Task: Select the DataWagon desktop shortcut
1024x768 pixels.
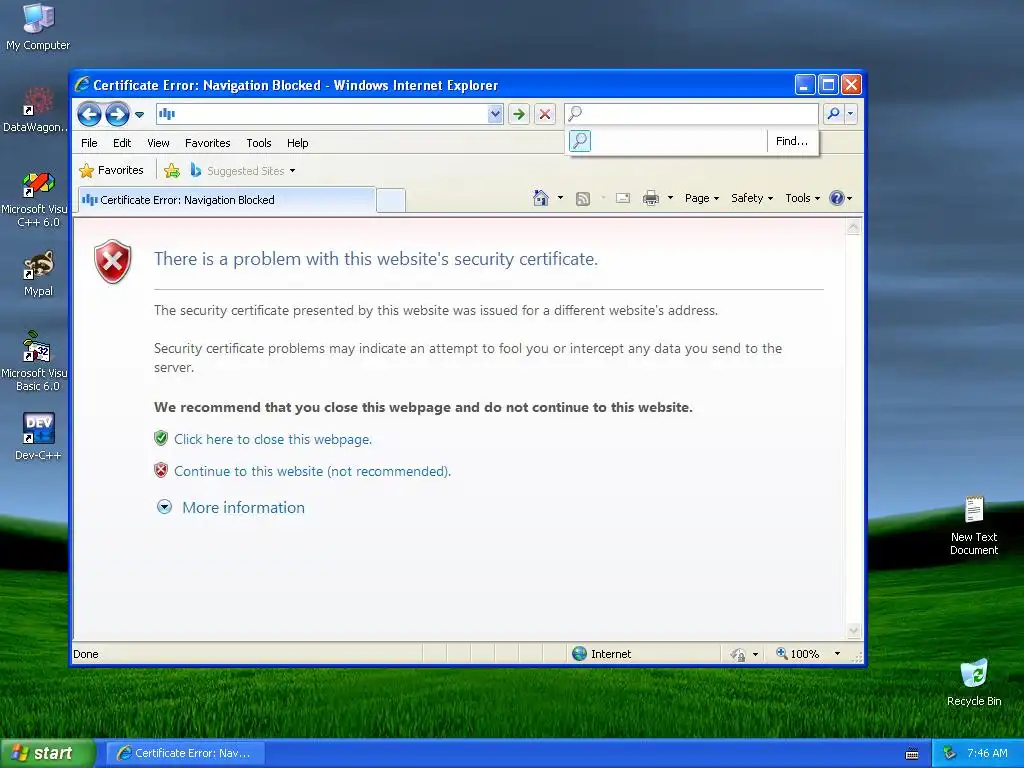Action: click(35, 109)
